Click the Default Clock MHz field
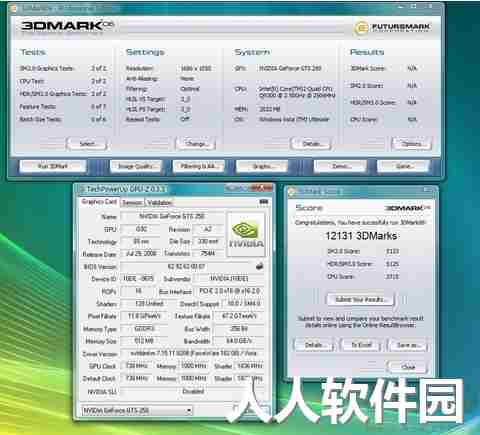 [x=137, y=378]
